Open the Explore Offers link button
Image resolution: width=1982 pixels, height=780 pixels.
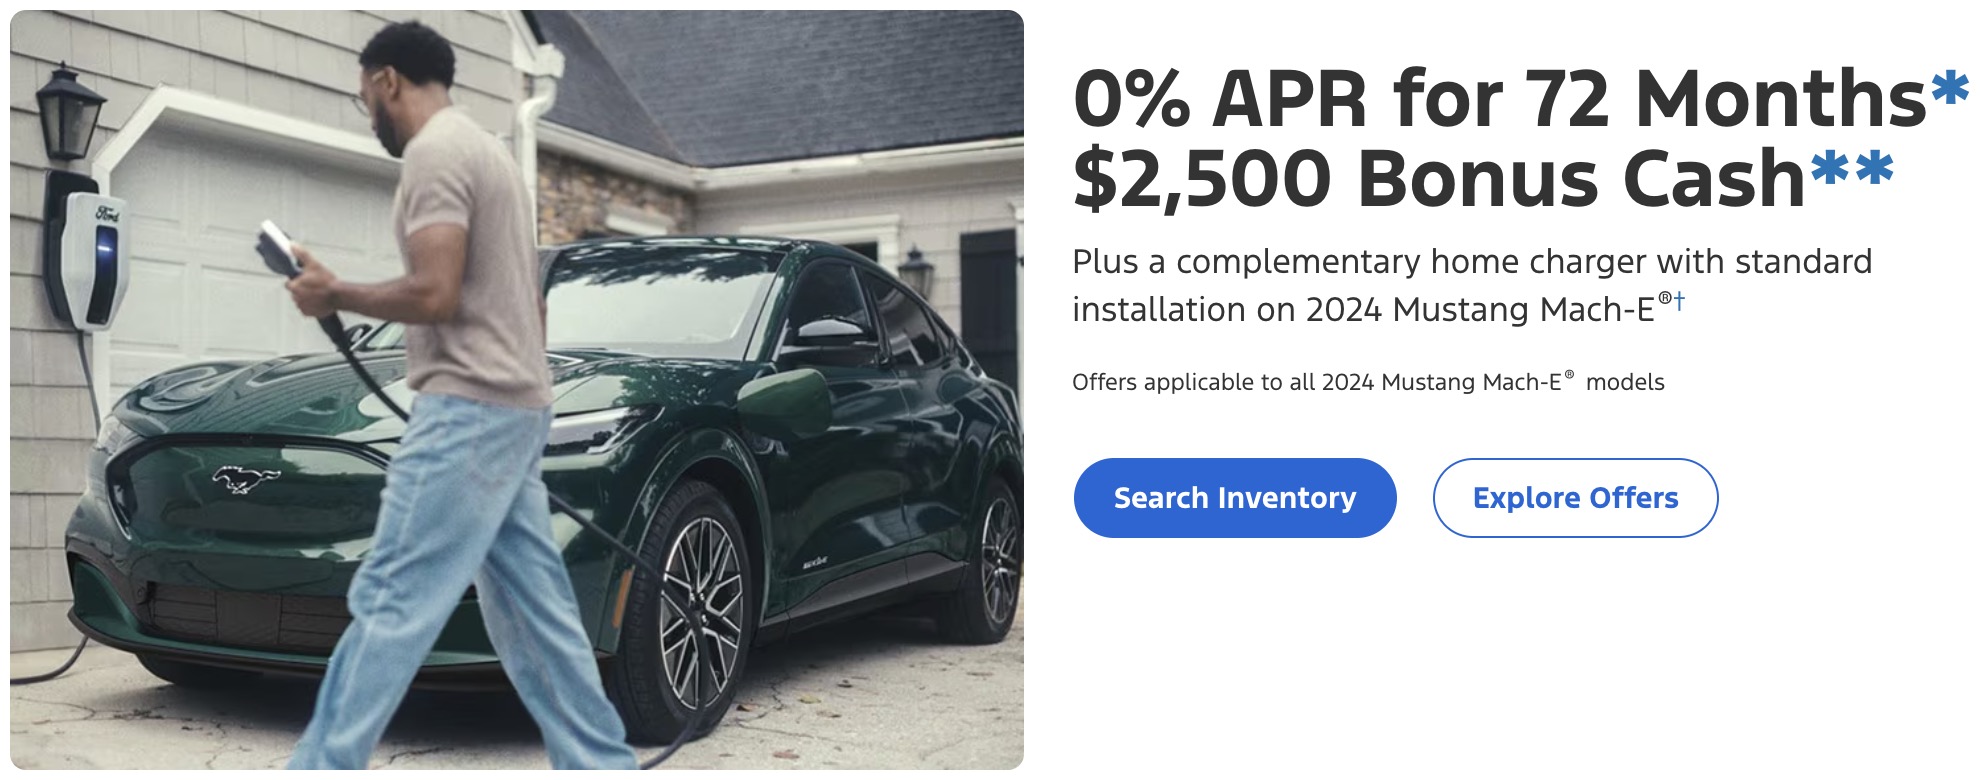point(1575,498)
